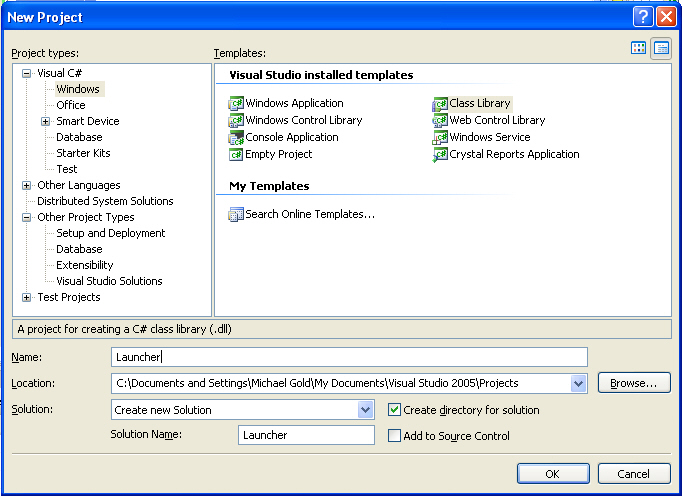Select the Empty Project template icon
This screenshot has height=496, width=682.
[x=236, y=154]
